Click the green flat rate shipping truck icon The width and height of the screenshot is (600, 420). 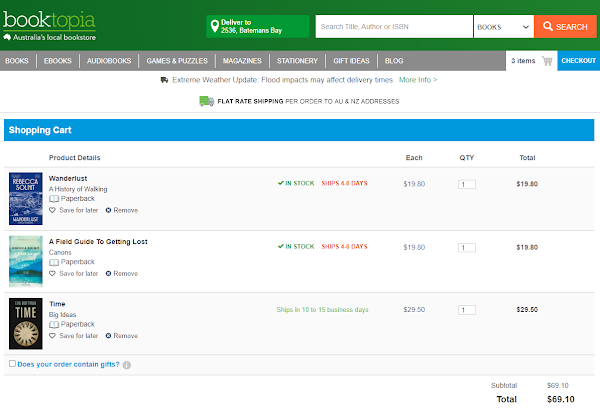click(x=207, y=101)
